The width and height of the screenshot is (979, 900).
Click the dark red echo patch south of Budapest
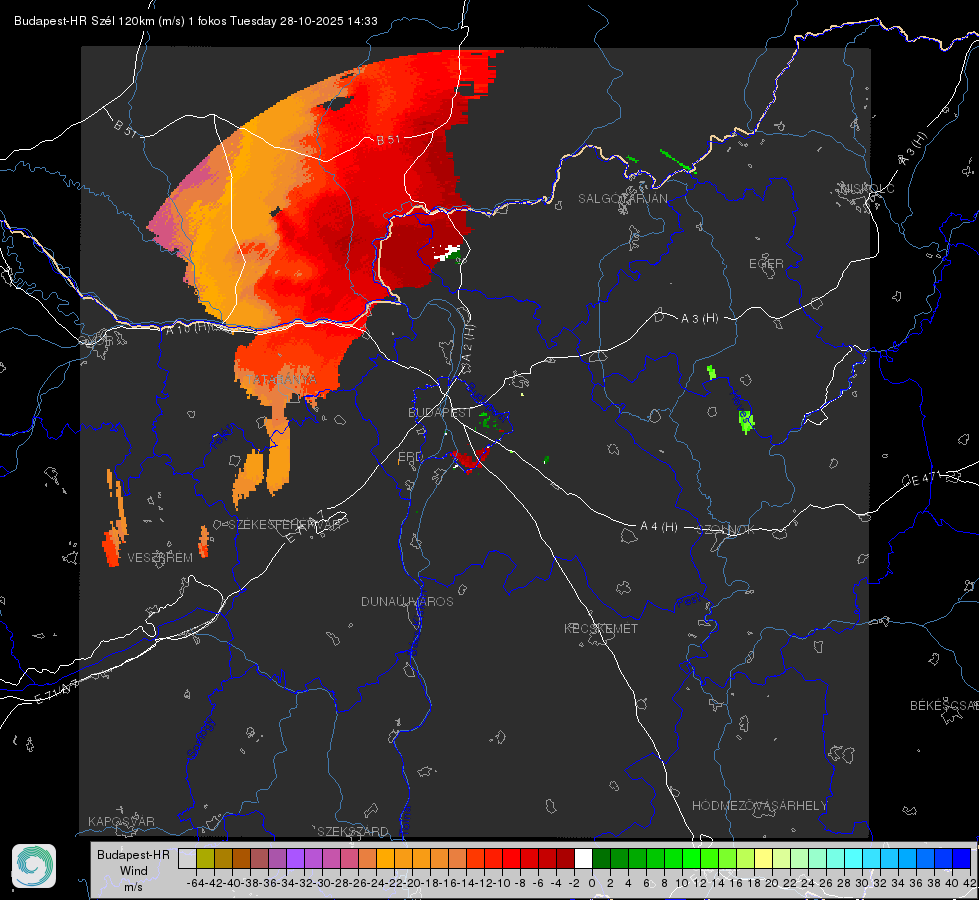(x=470, y=460)
